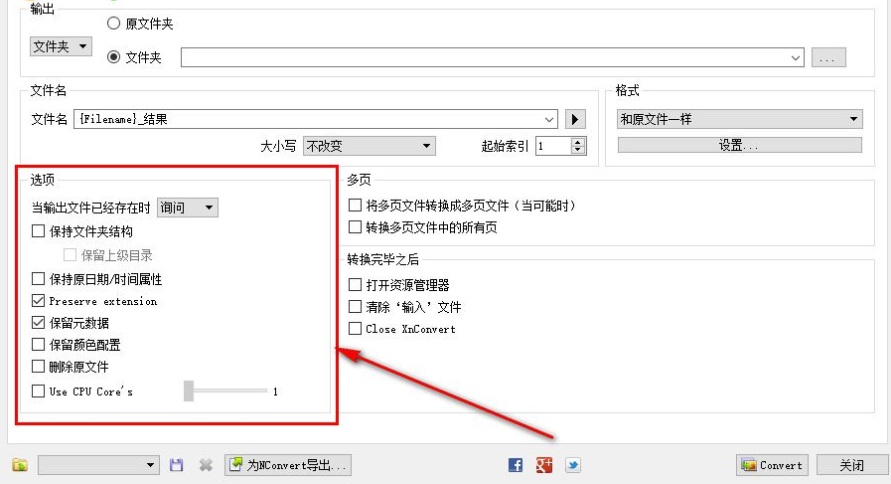891x484 pixels.
Task: Decrease the 起始索引 spinner value
Action: coord(578,150)
